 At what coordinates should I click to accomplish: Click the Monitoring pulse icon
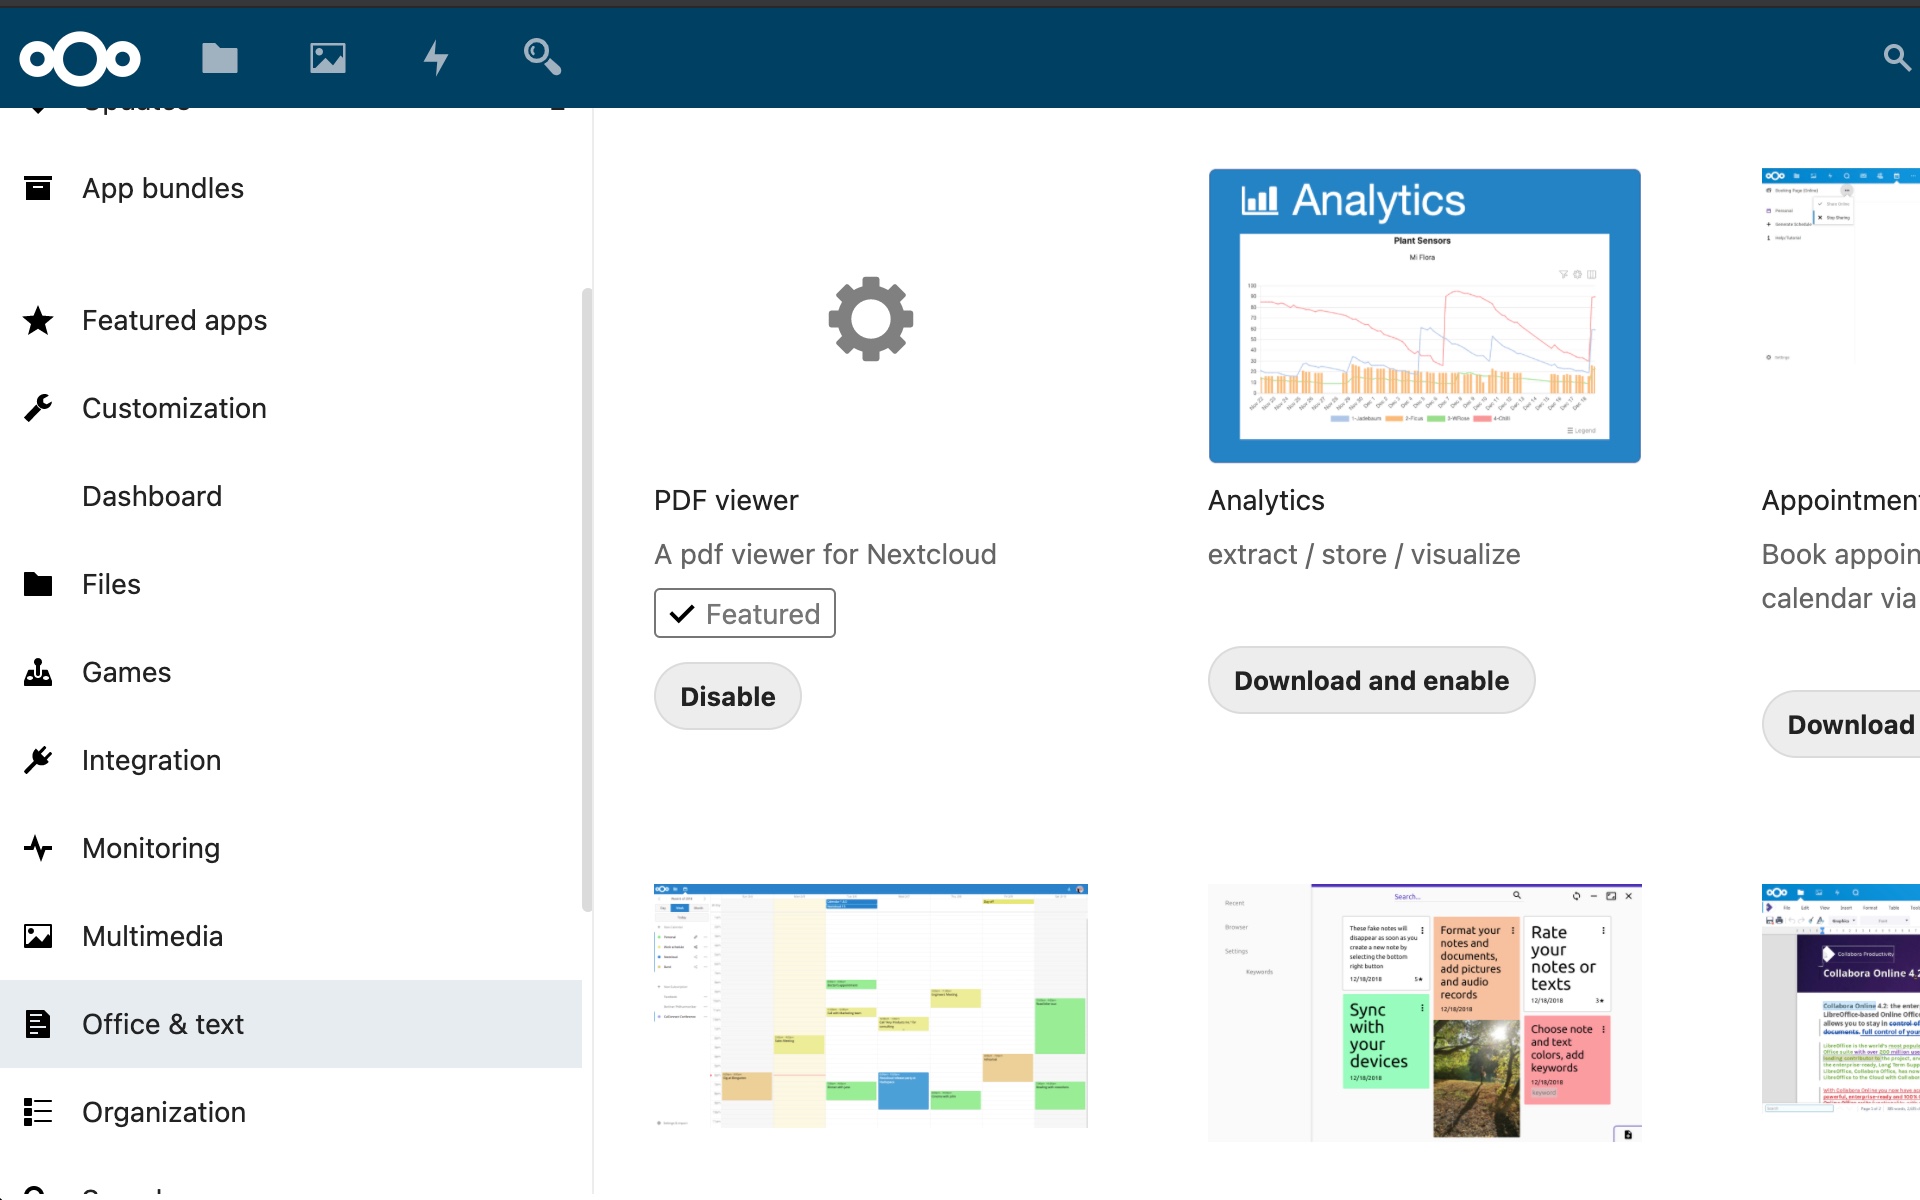pyautogui.click(x=38, y=848)
